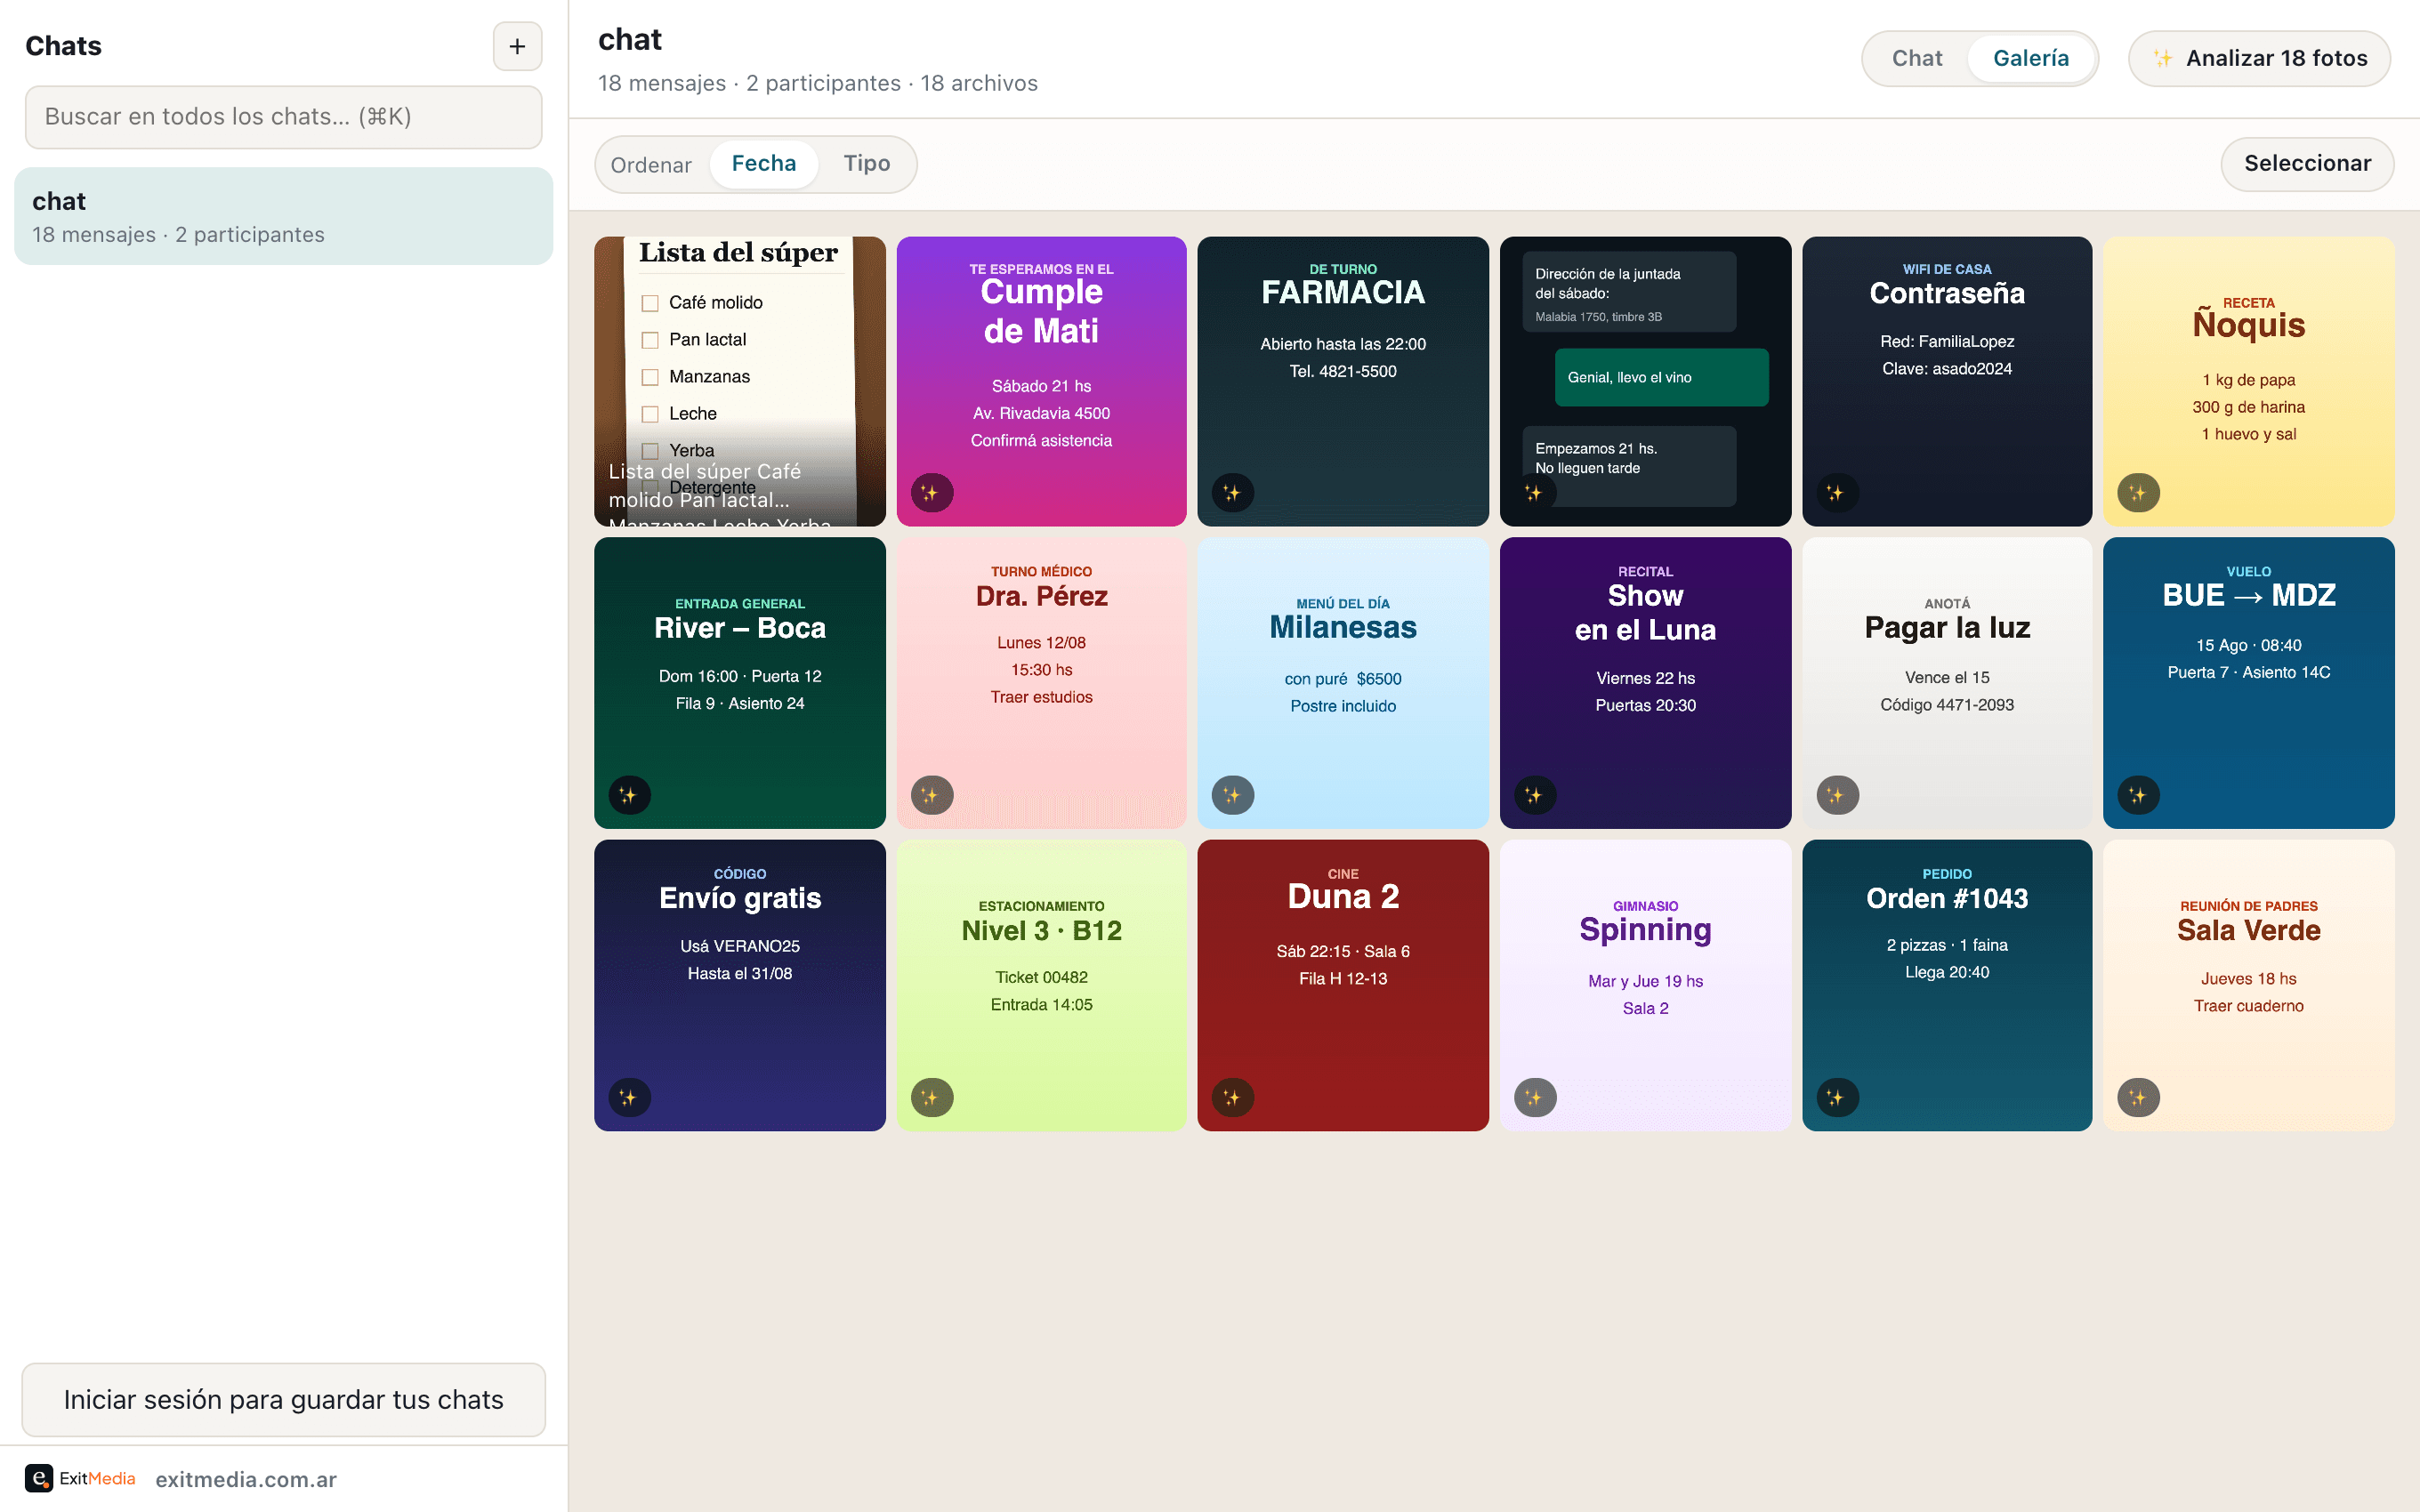Screen dimensions: 2420x1512
Task: Open the chat entry in the sidebar list
Action: pyautogui.click(x=283, y=216)
